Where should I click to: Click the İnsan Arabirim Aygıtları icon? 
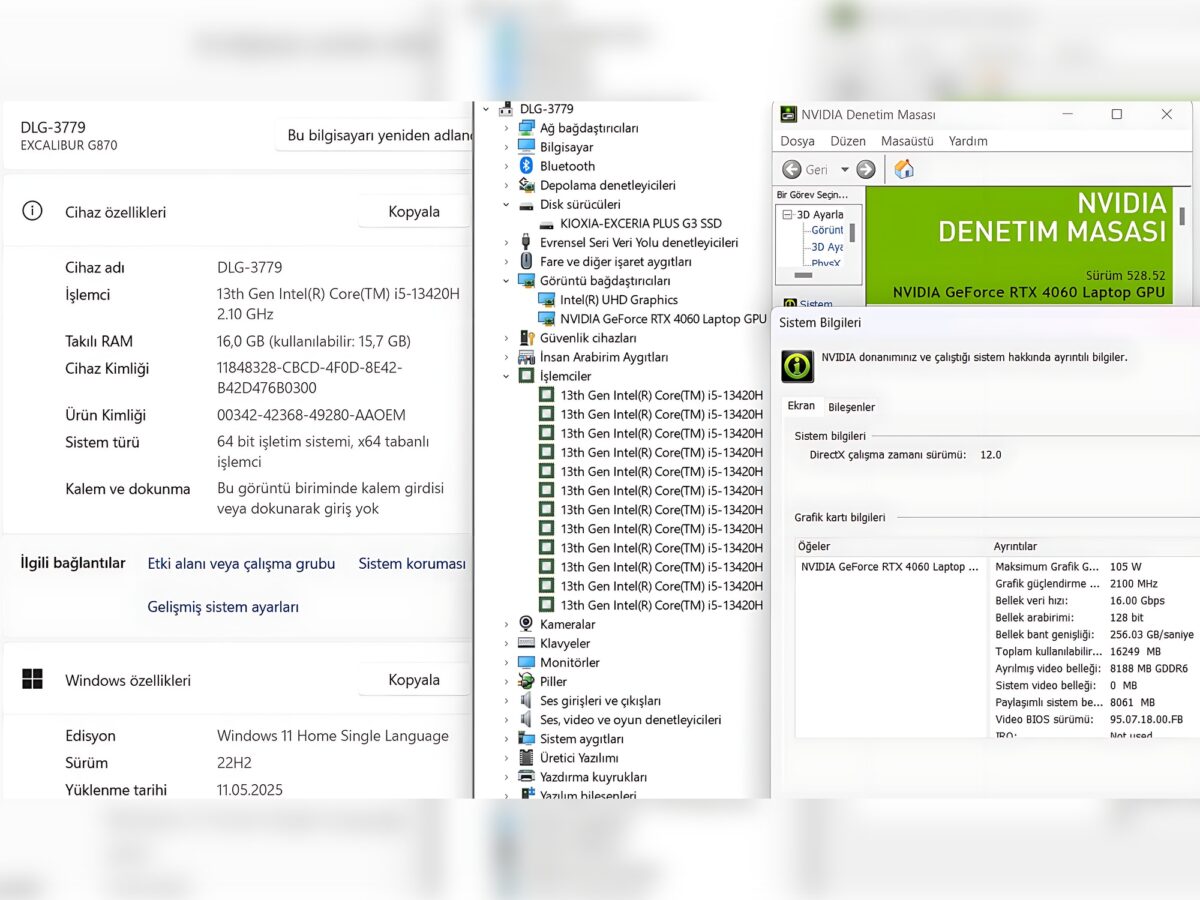pyautogui.click(x=526, y=357)
